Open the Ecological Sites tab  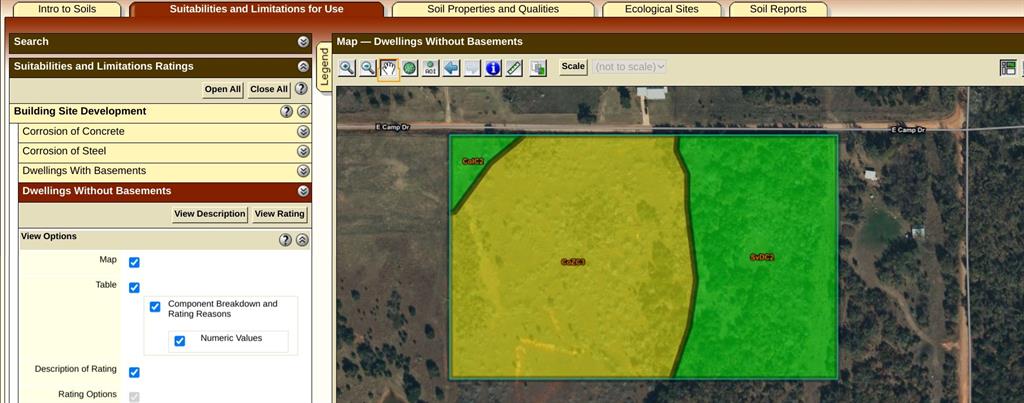point(662,9)
